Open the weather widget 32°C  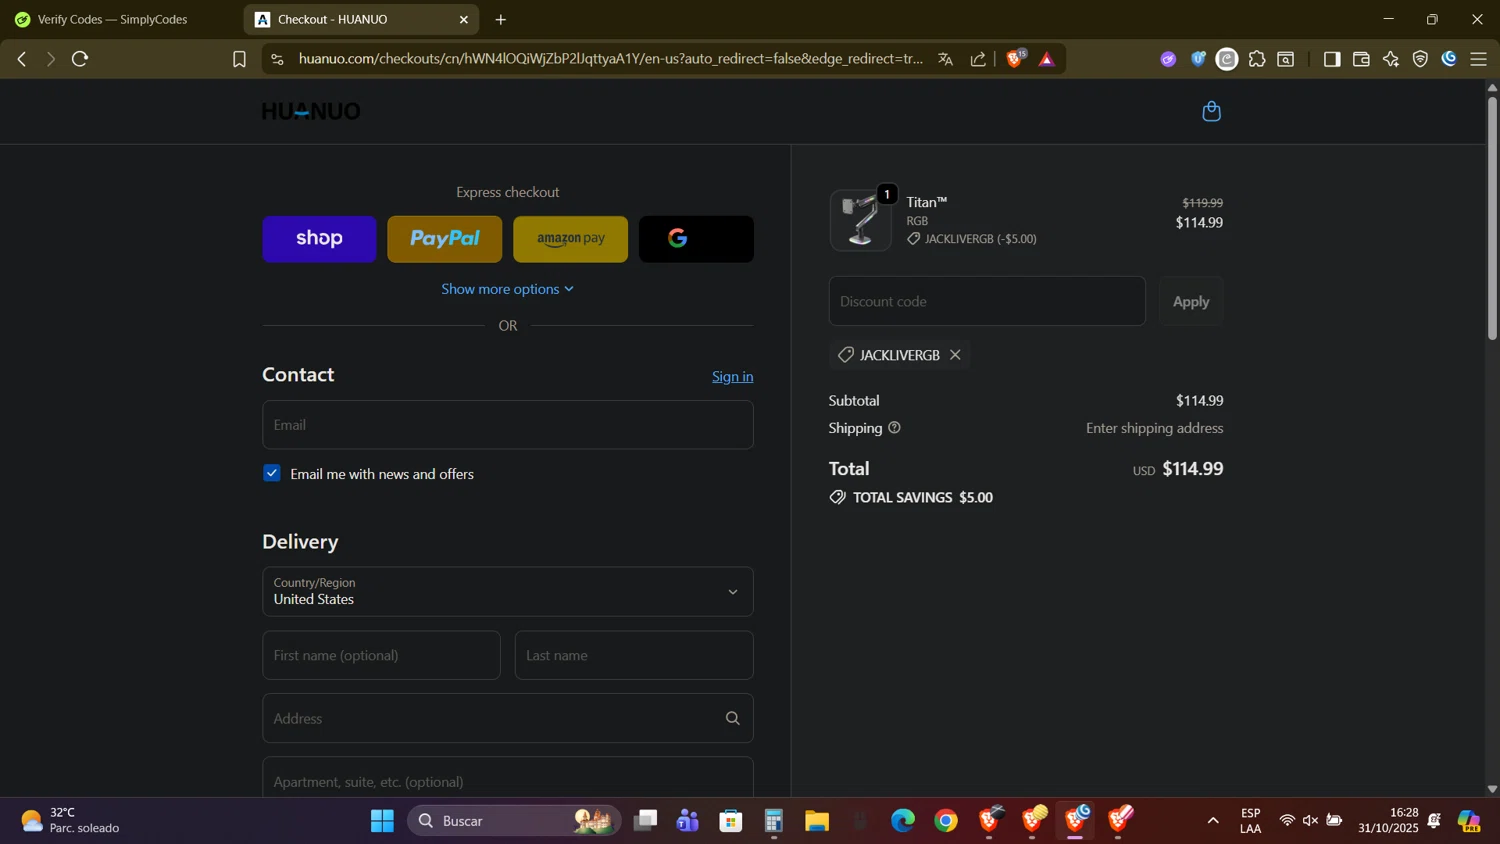(x=70, y=821)
